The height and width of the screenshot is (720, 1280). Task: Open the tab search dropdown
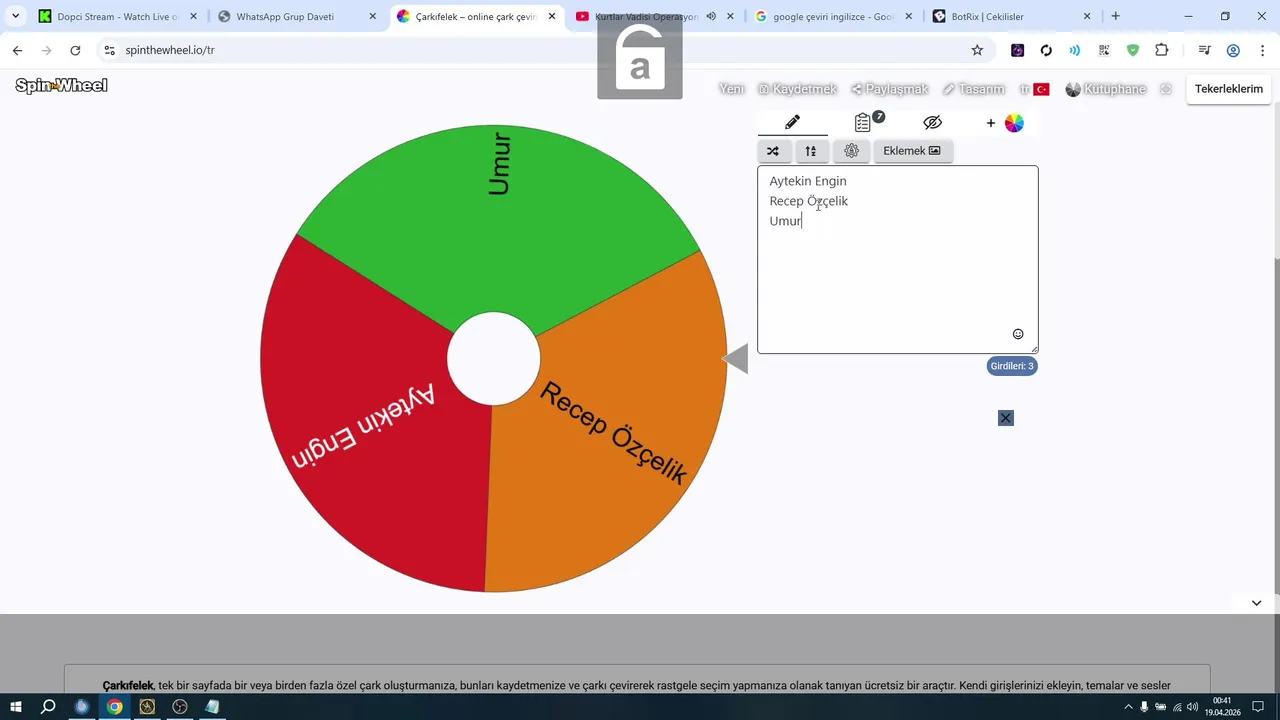pos(15,16)
